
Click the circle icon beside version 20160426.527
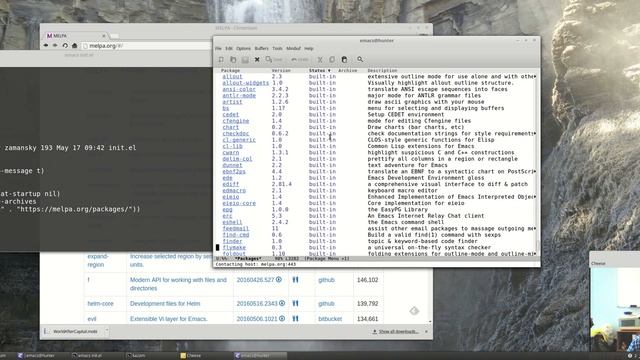(279, 280)
